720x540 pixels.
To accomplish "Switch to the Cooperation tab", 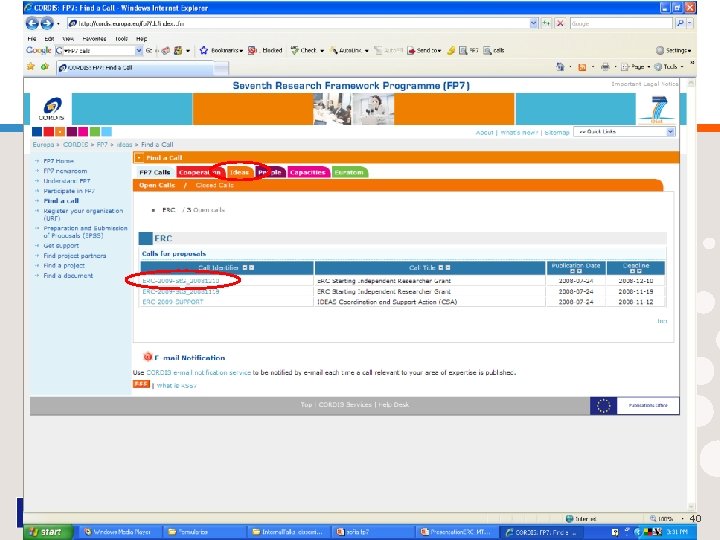I will point(200,172).
